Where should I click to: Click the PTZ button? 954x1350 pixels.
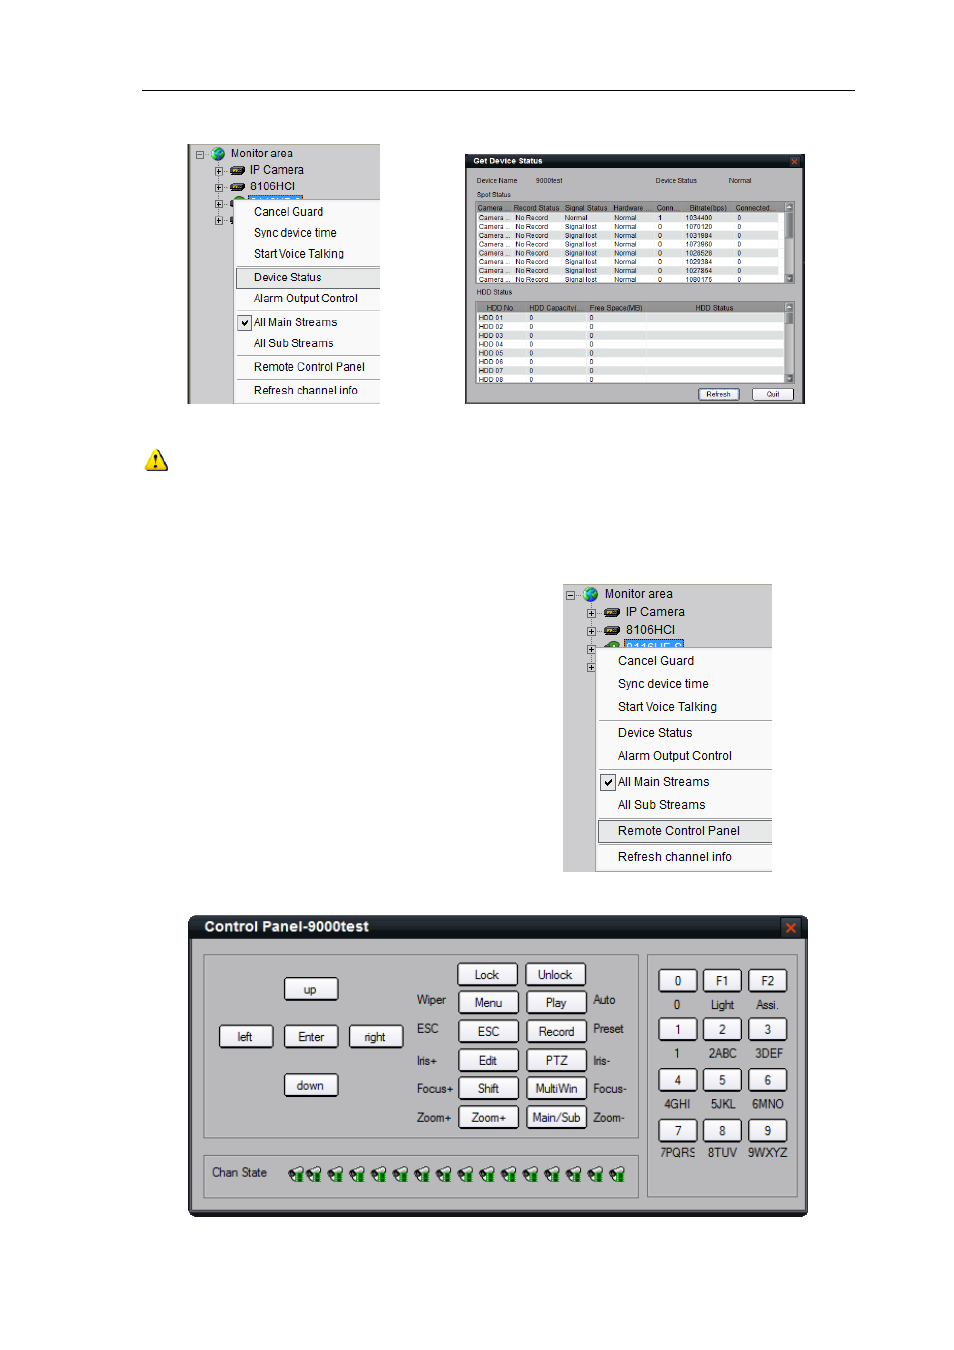[556, 1060]
